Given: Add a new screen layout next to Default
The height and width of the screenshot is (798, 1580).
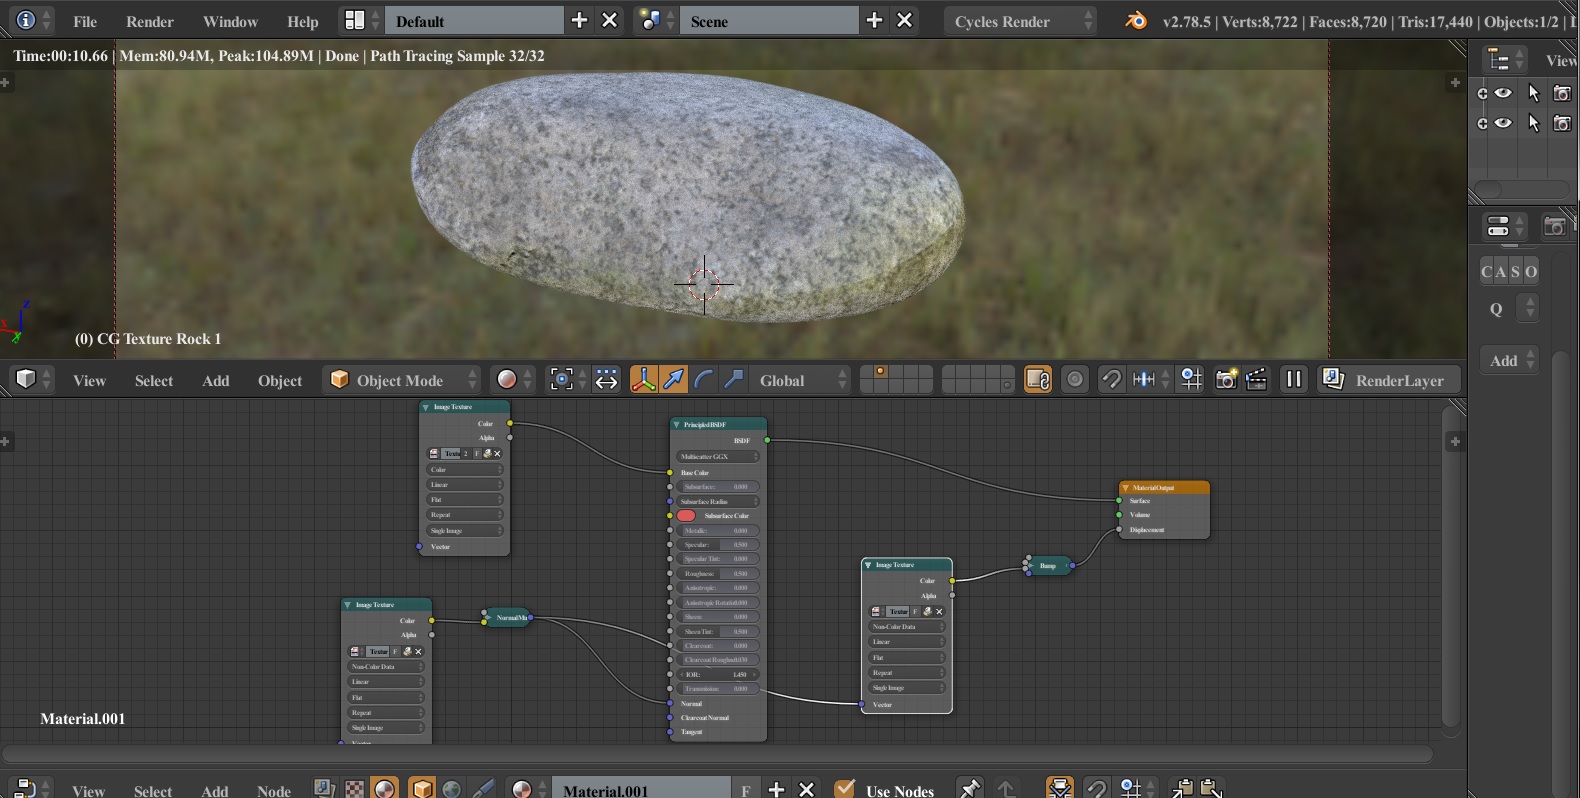Looking at the screenshot, I should 579,20.
